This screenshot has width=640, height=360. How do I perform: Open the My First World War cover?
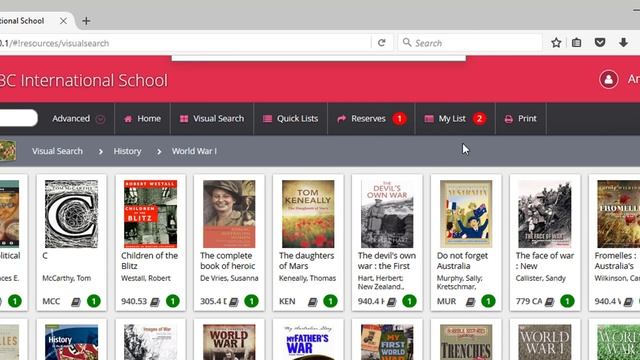point(387,342)
